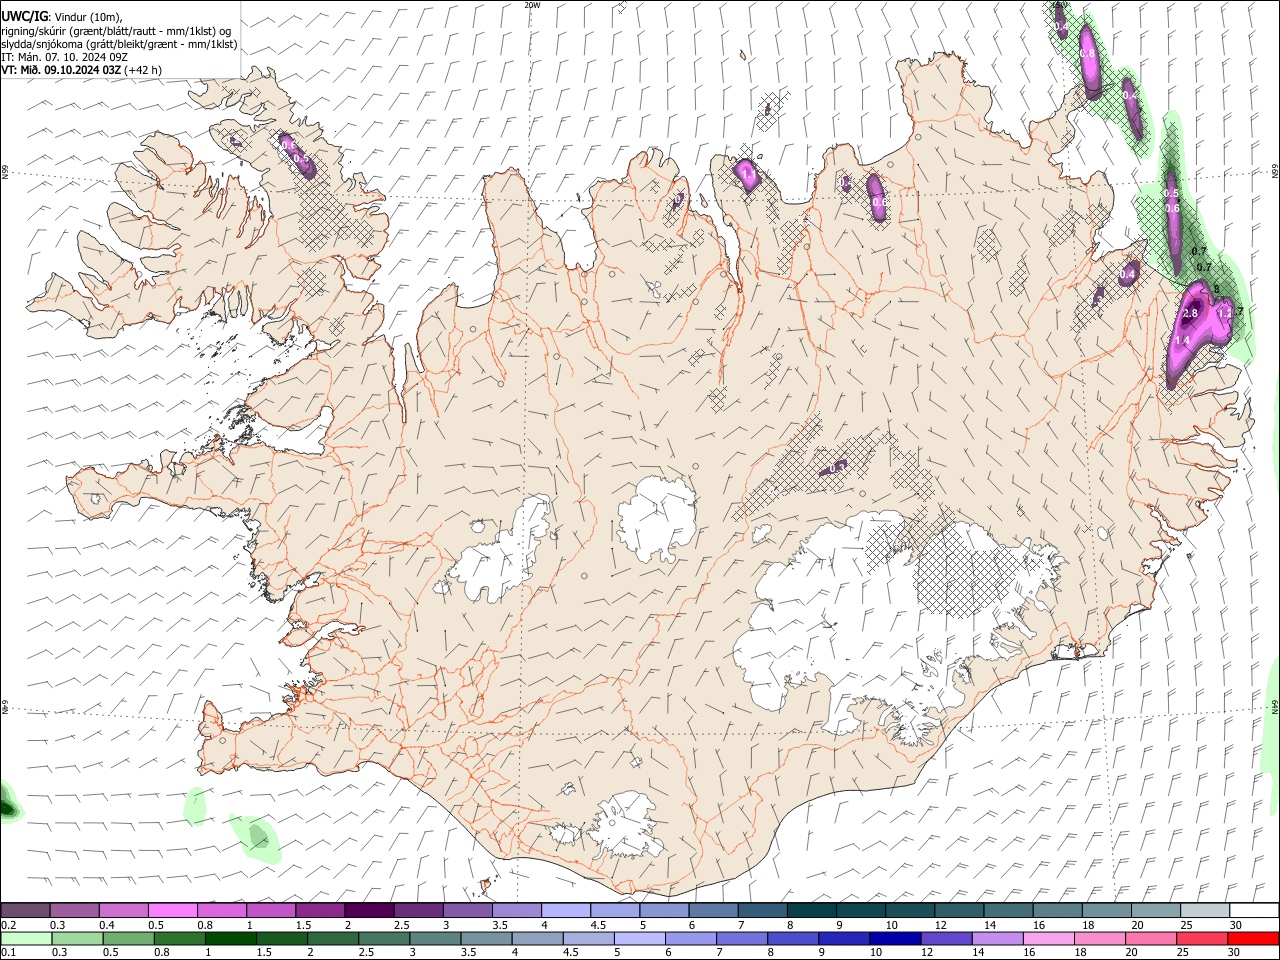Select the bottom-row legend label 0.1
Screen dimensions: 1280x960
coord(8,953)
